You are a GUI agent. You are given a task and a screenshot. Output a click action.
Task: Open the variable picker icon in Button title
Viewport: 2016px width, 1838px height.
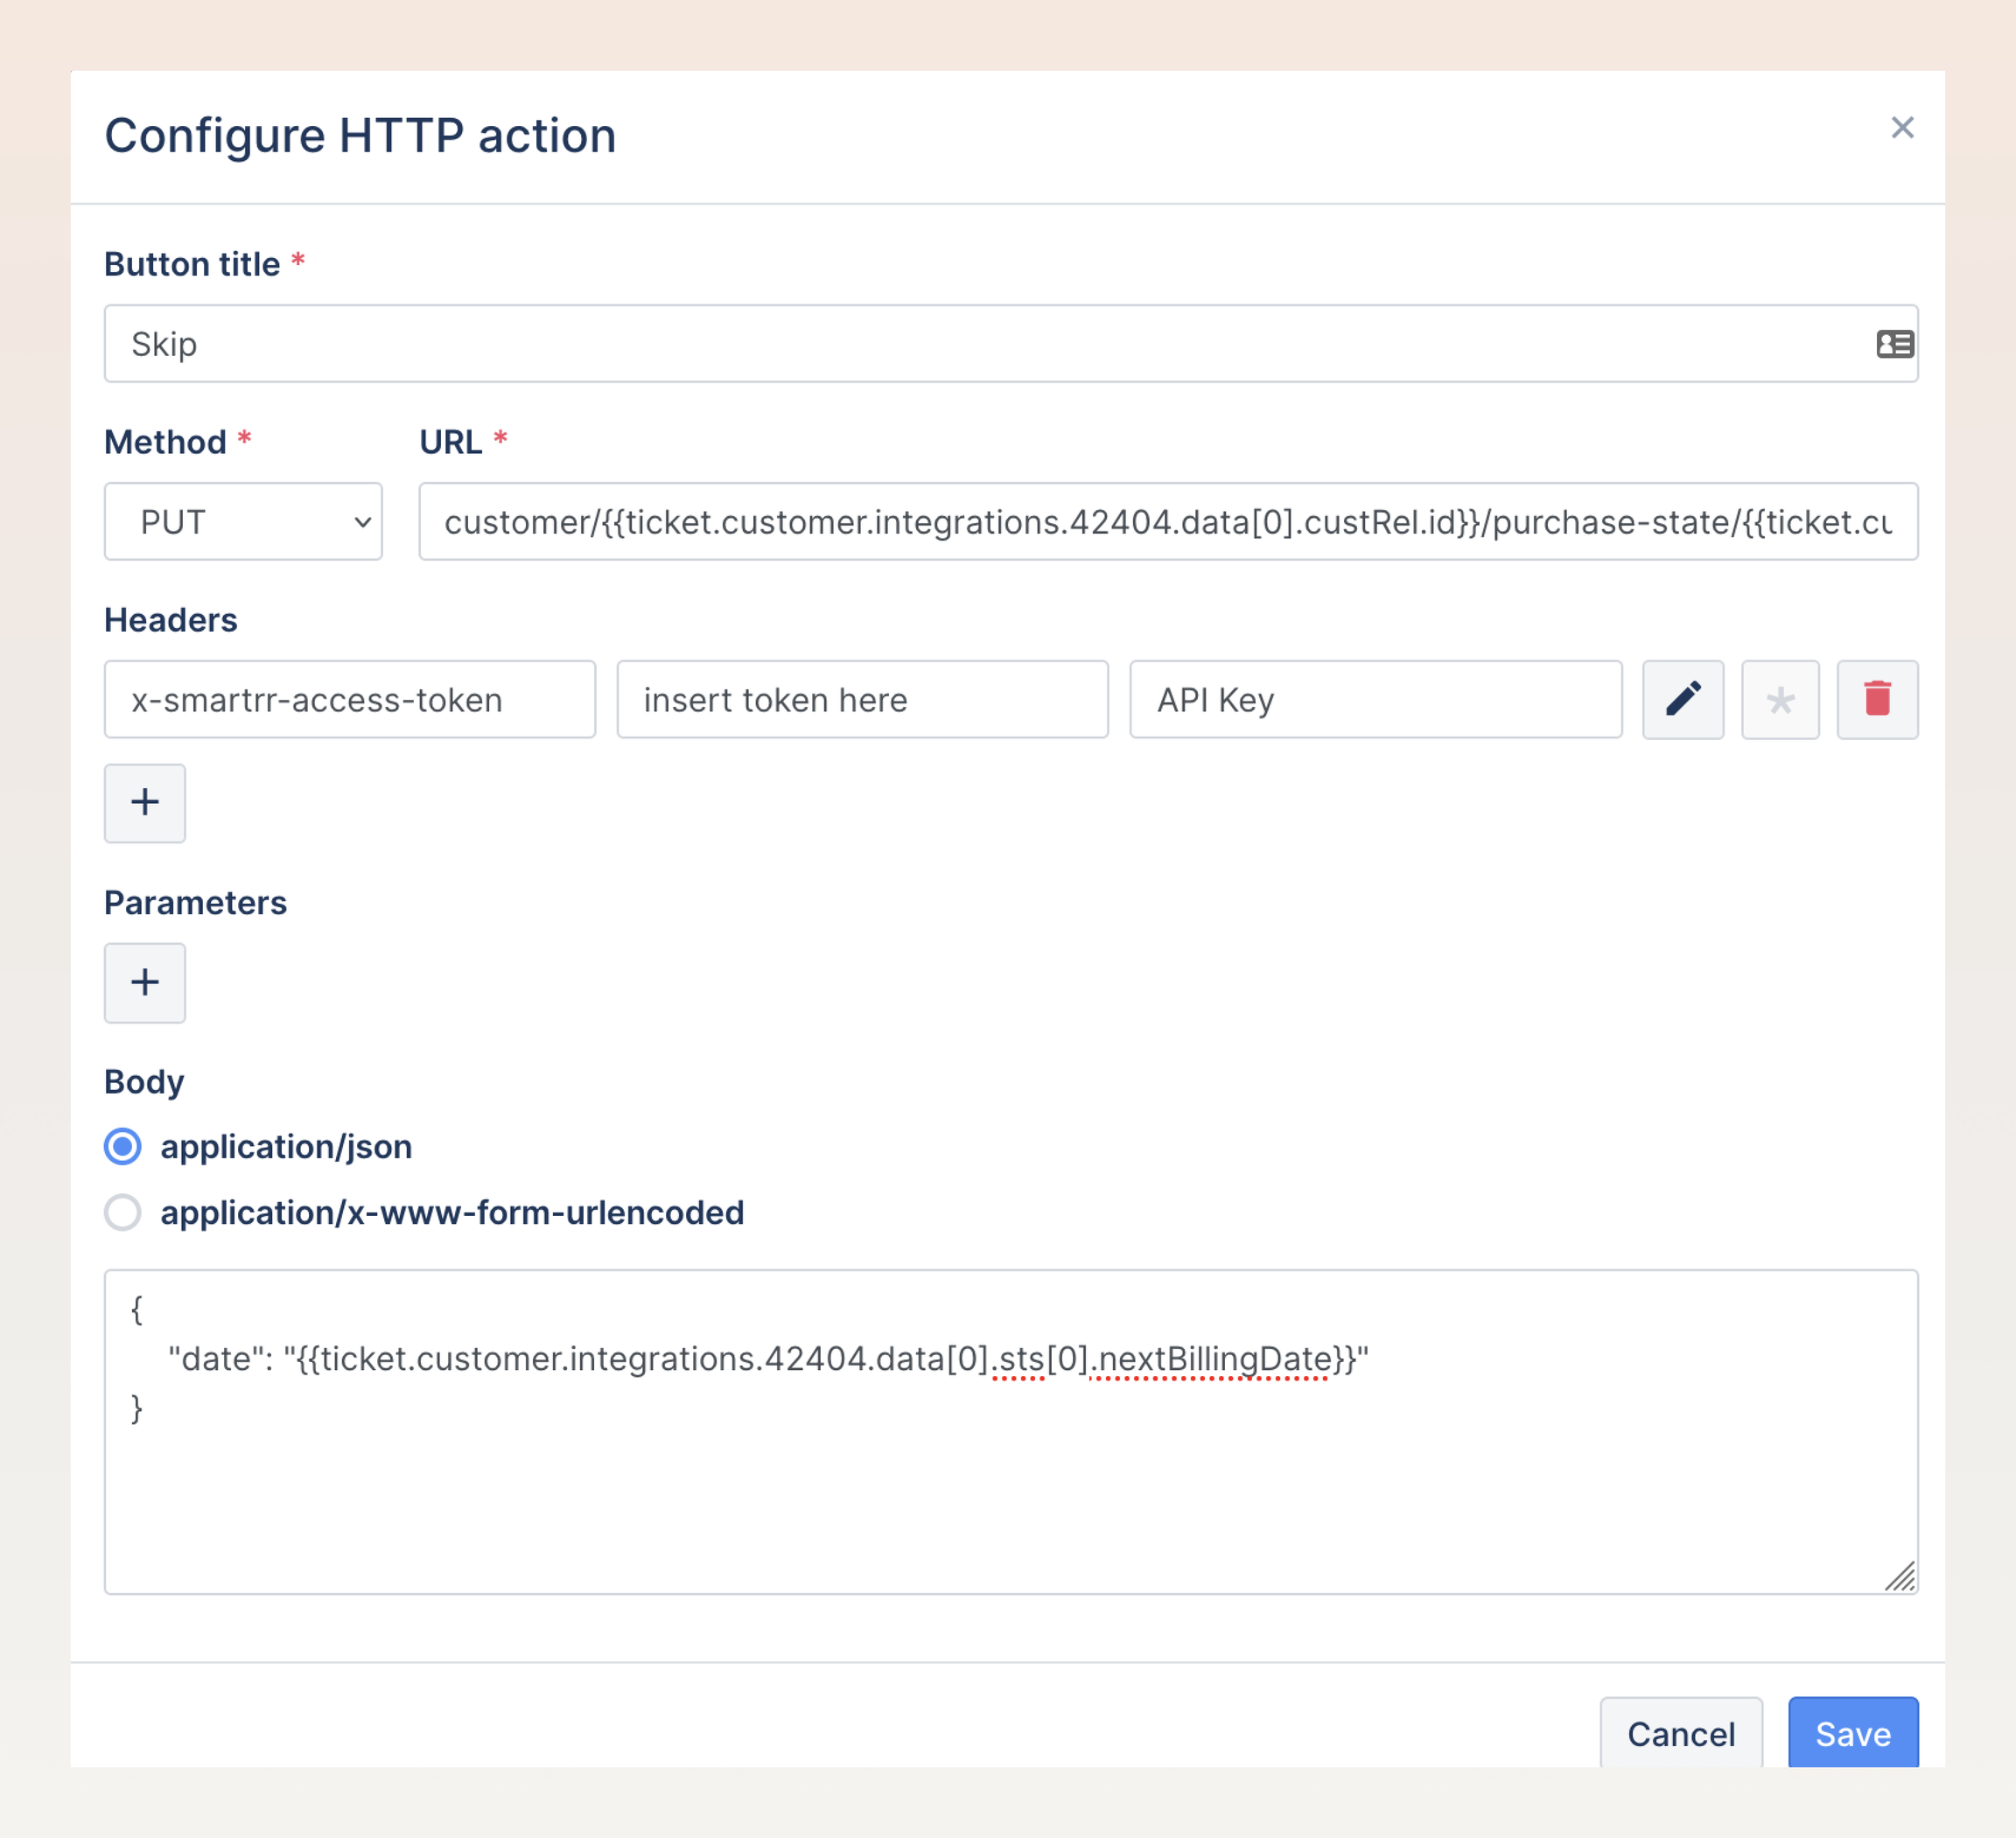[1894, 344]
